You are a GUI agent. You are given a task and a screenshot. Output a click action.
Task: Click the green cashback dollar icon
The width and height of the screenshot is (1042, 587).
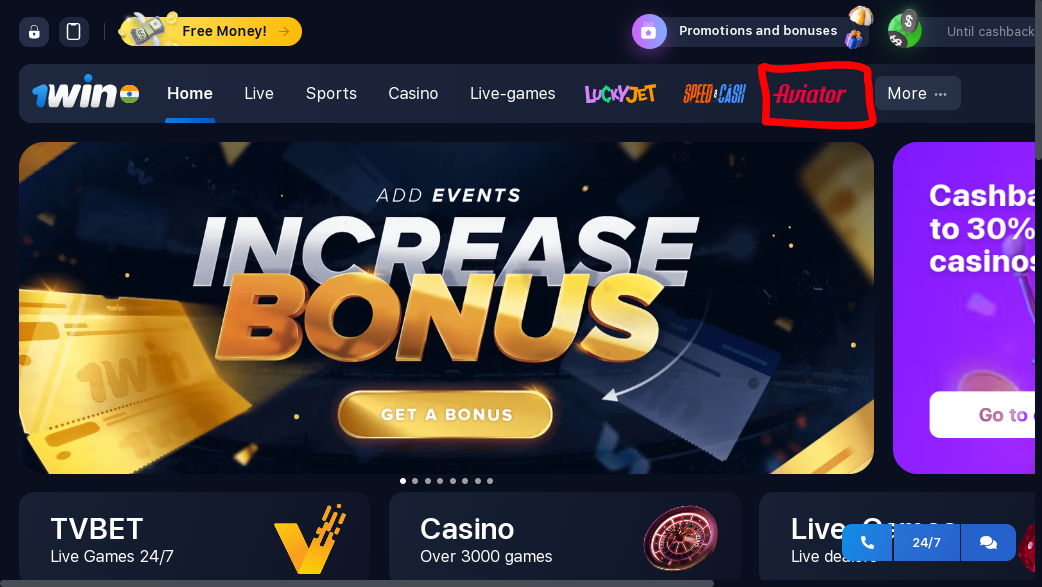[x=904, y=31]
